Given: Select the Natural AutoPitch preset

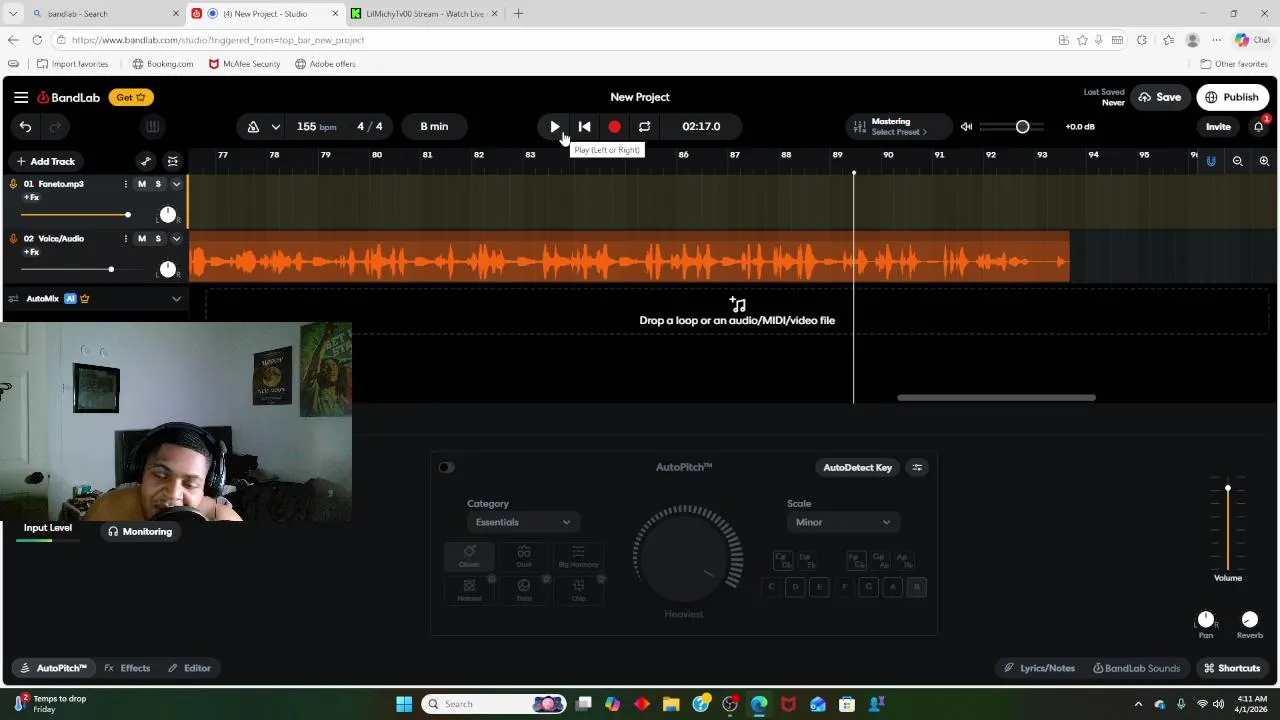Looking at the screenshot, I should click(469, 590).
